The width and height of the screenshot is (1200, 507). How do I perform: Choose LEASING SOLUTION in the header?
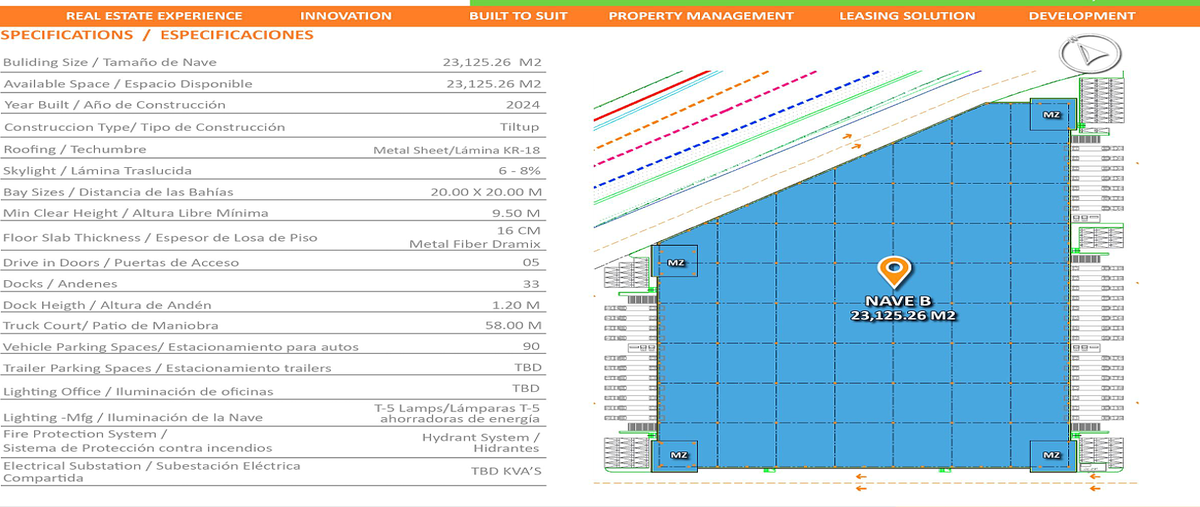point(907,15)
